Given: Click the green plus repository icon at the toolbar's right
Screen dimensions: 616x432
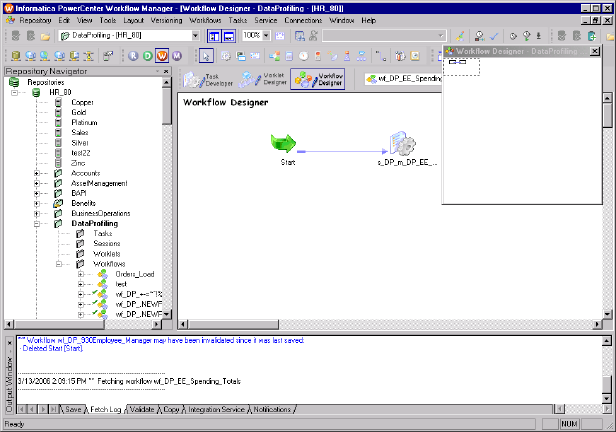Looking at the screenshot, I should click(592, 36).
